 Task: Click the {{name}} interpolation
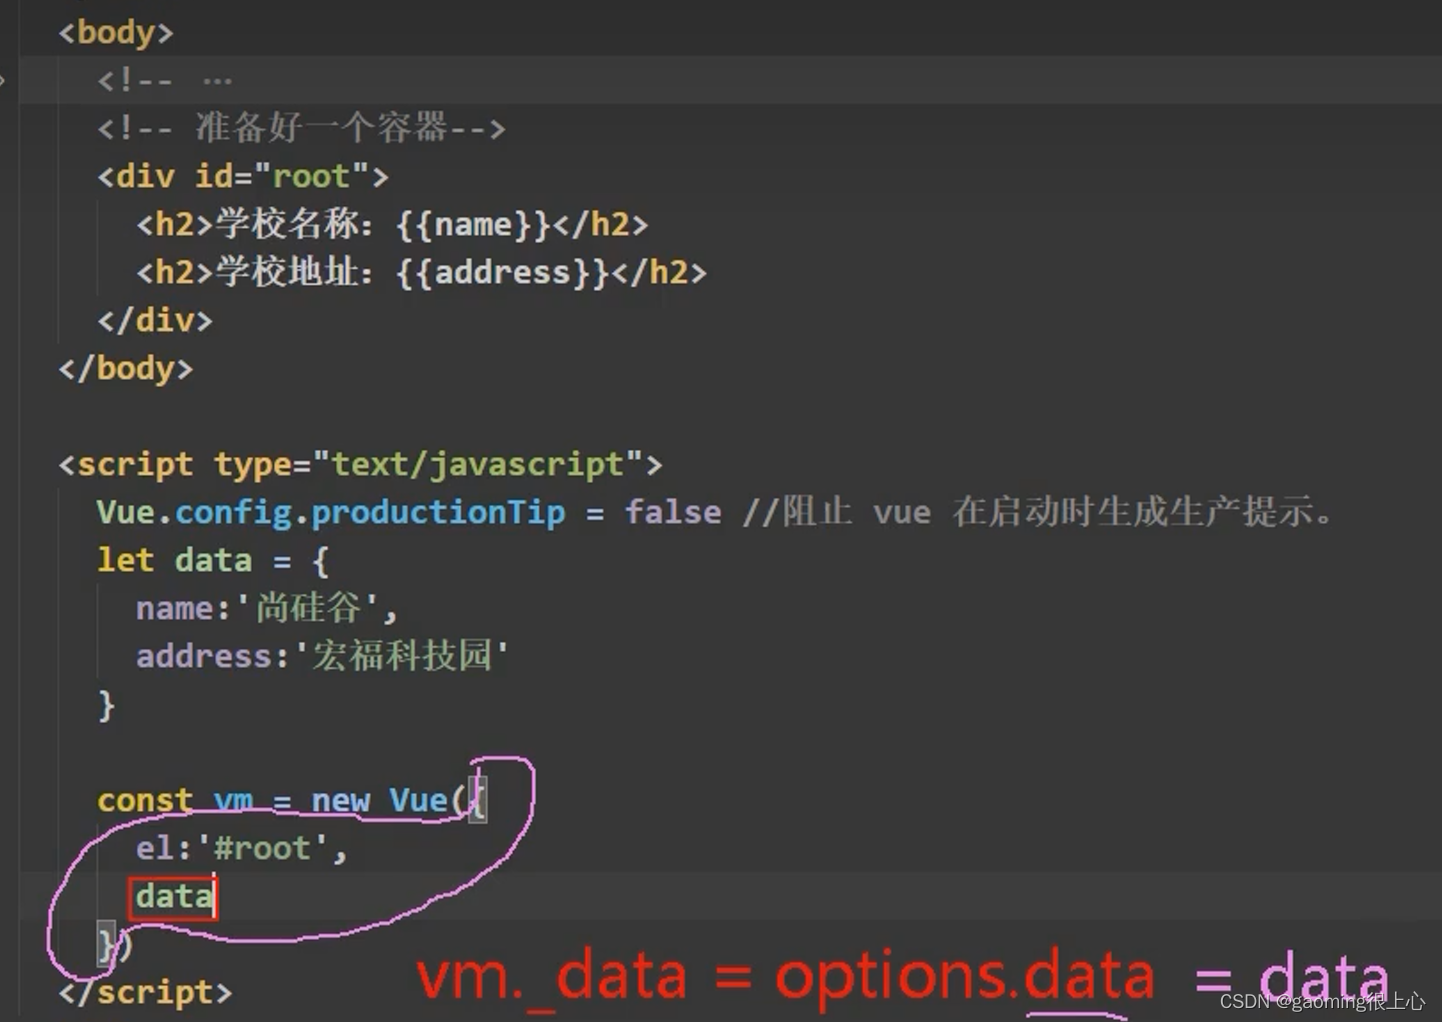(x=473, y=224)
